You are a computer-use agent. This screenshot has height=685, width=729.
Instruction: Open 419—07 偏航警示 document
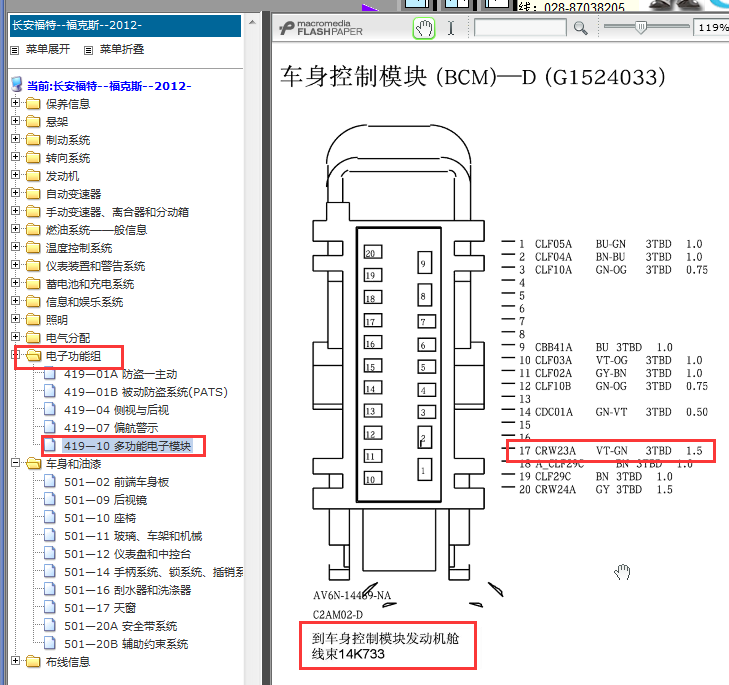click(x=111, y=428)
